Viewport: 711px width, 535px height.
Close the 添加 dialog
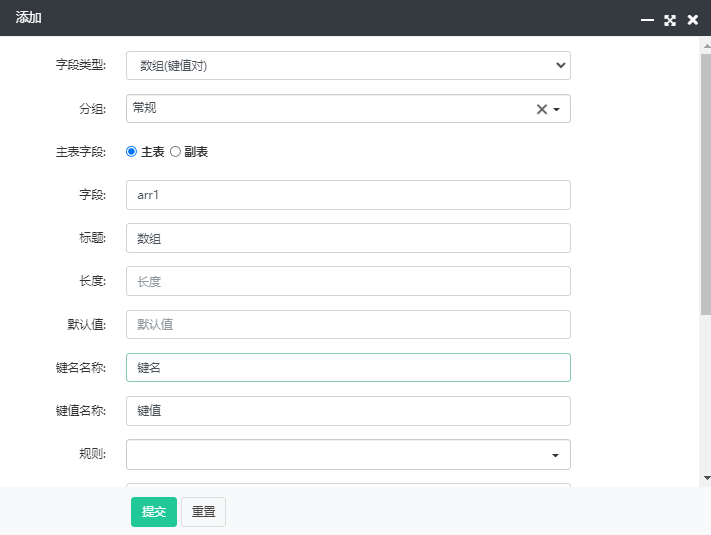692,20
